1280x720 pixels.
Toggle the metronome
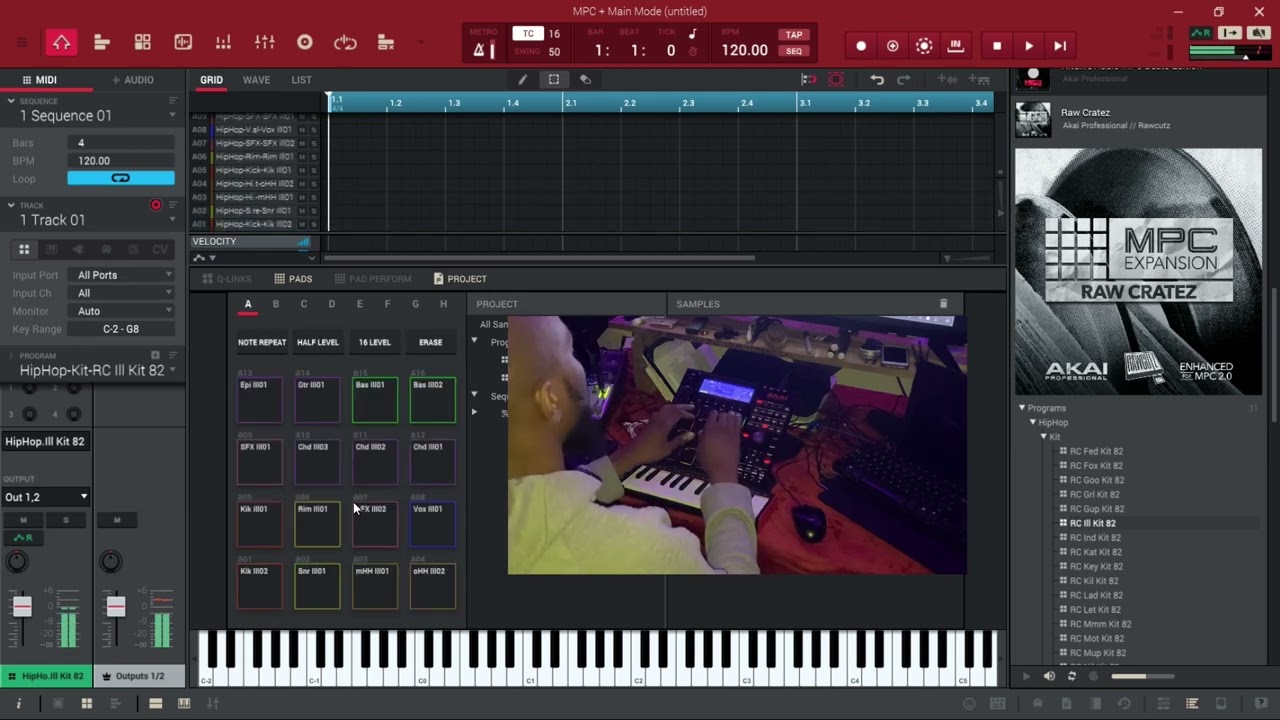480,50
